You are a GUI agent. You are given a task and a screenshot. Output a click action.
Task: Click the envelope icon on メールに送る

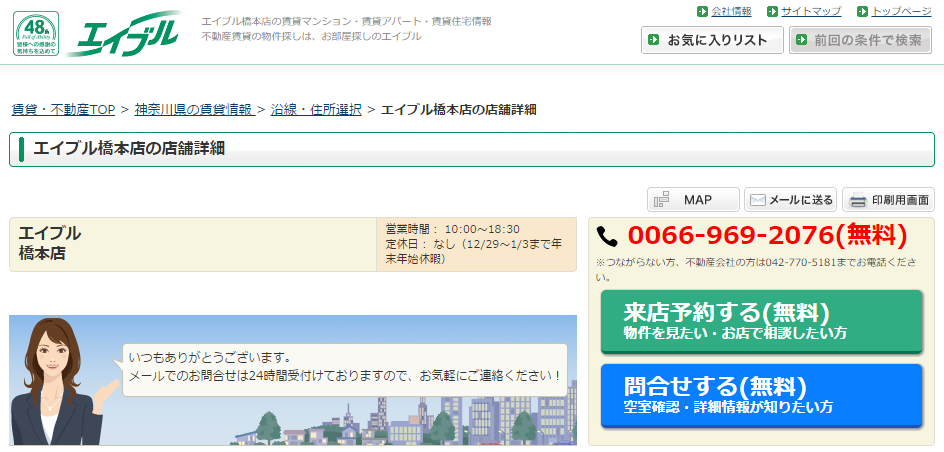click(x=758, y=200)
